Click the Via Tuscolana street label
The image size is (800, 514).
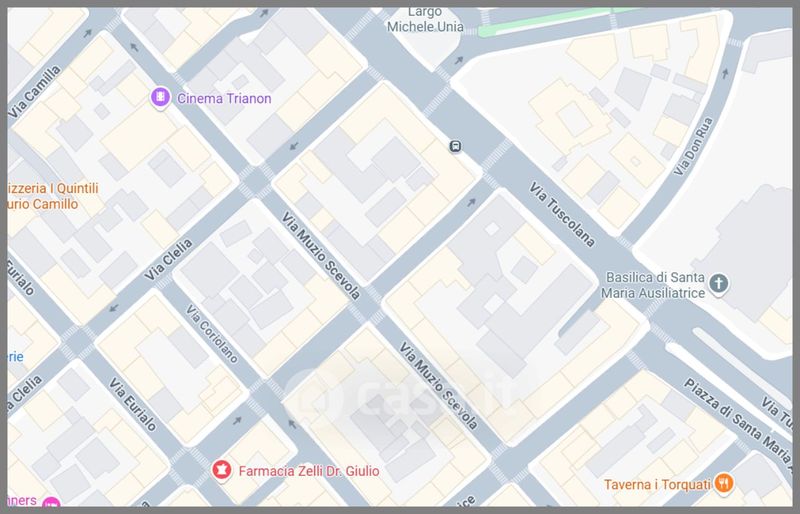tap(562, 214)
